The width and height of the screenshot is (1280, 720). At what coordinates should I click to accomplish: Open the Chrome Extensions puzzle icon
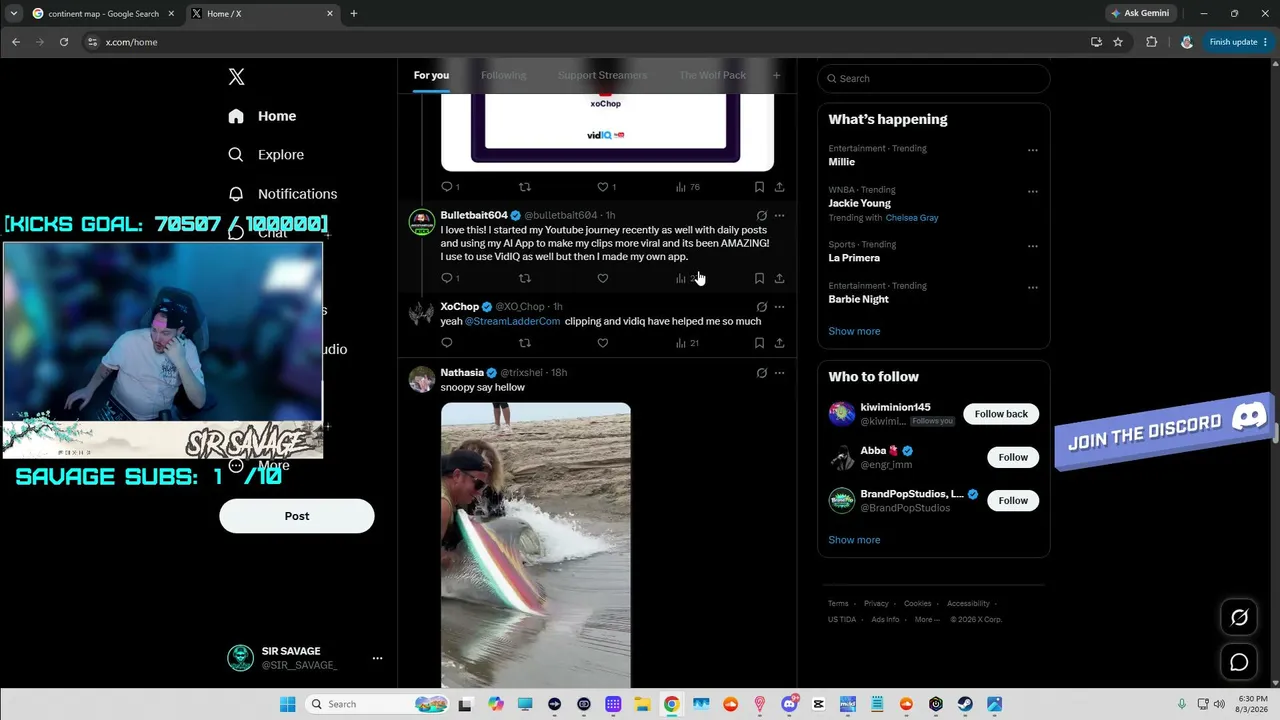tap(1151, 42)
